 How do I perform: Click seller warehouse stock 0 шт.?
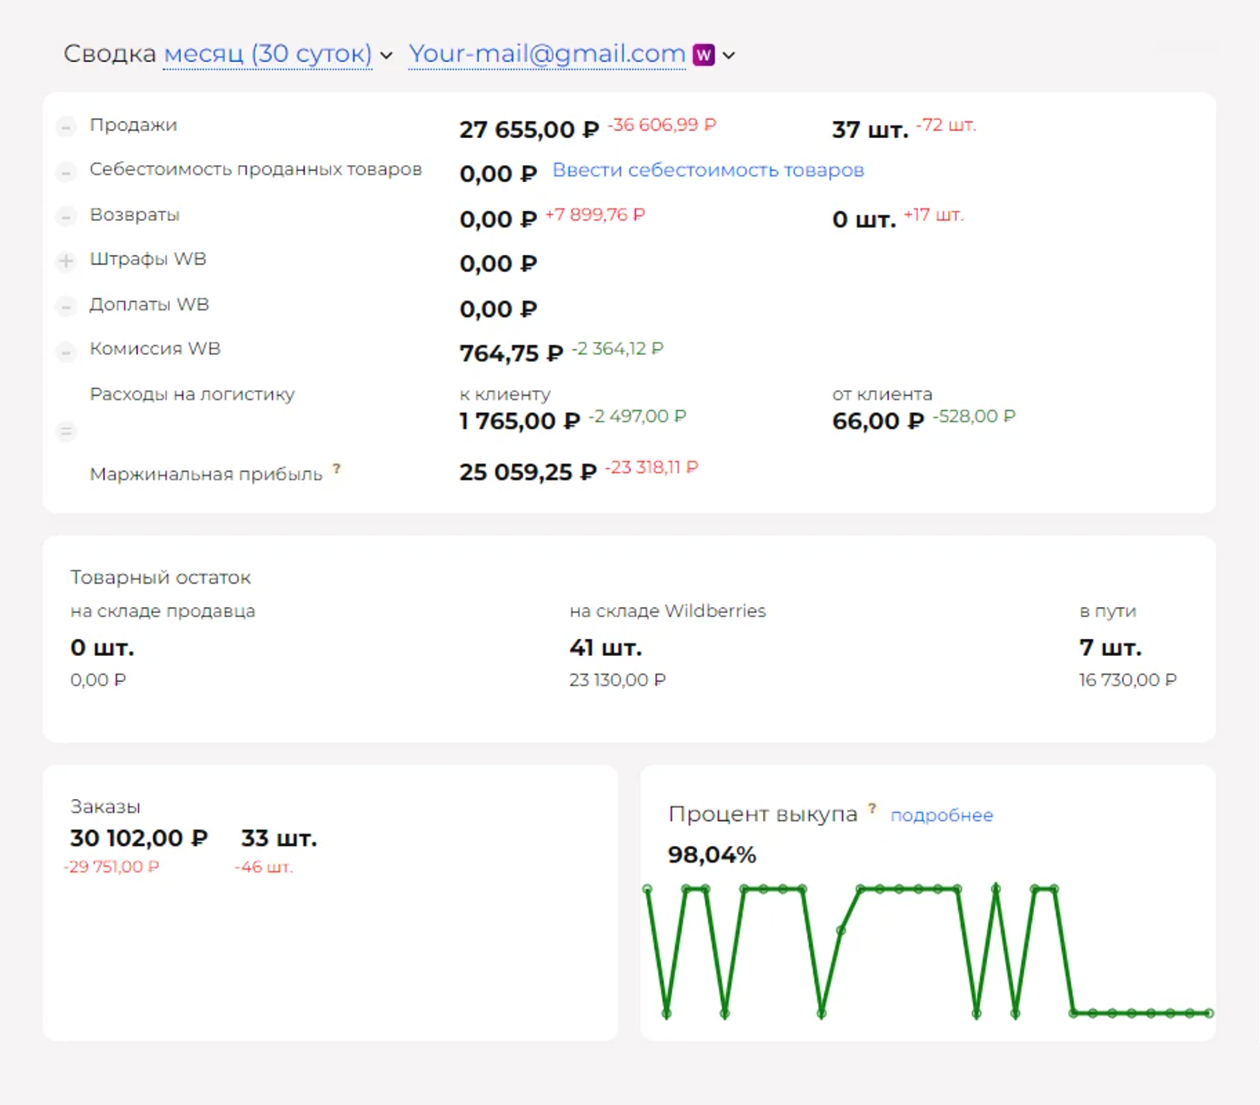point(102,648)
